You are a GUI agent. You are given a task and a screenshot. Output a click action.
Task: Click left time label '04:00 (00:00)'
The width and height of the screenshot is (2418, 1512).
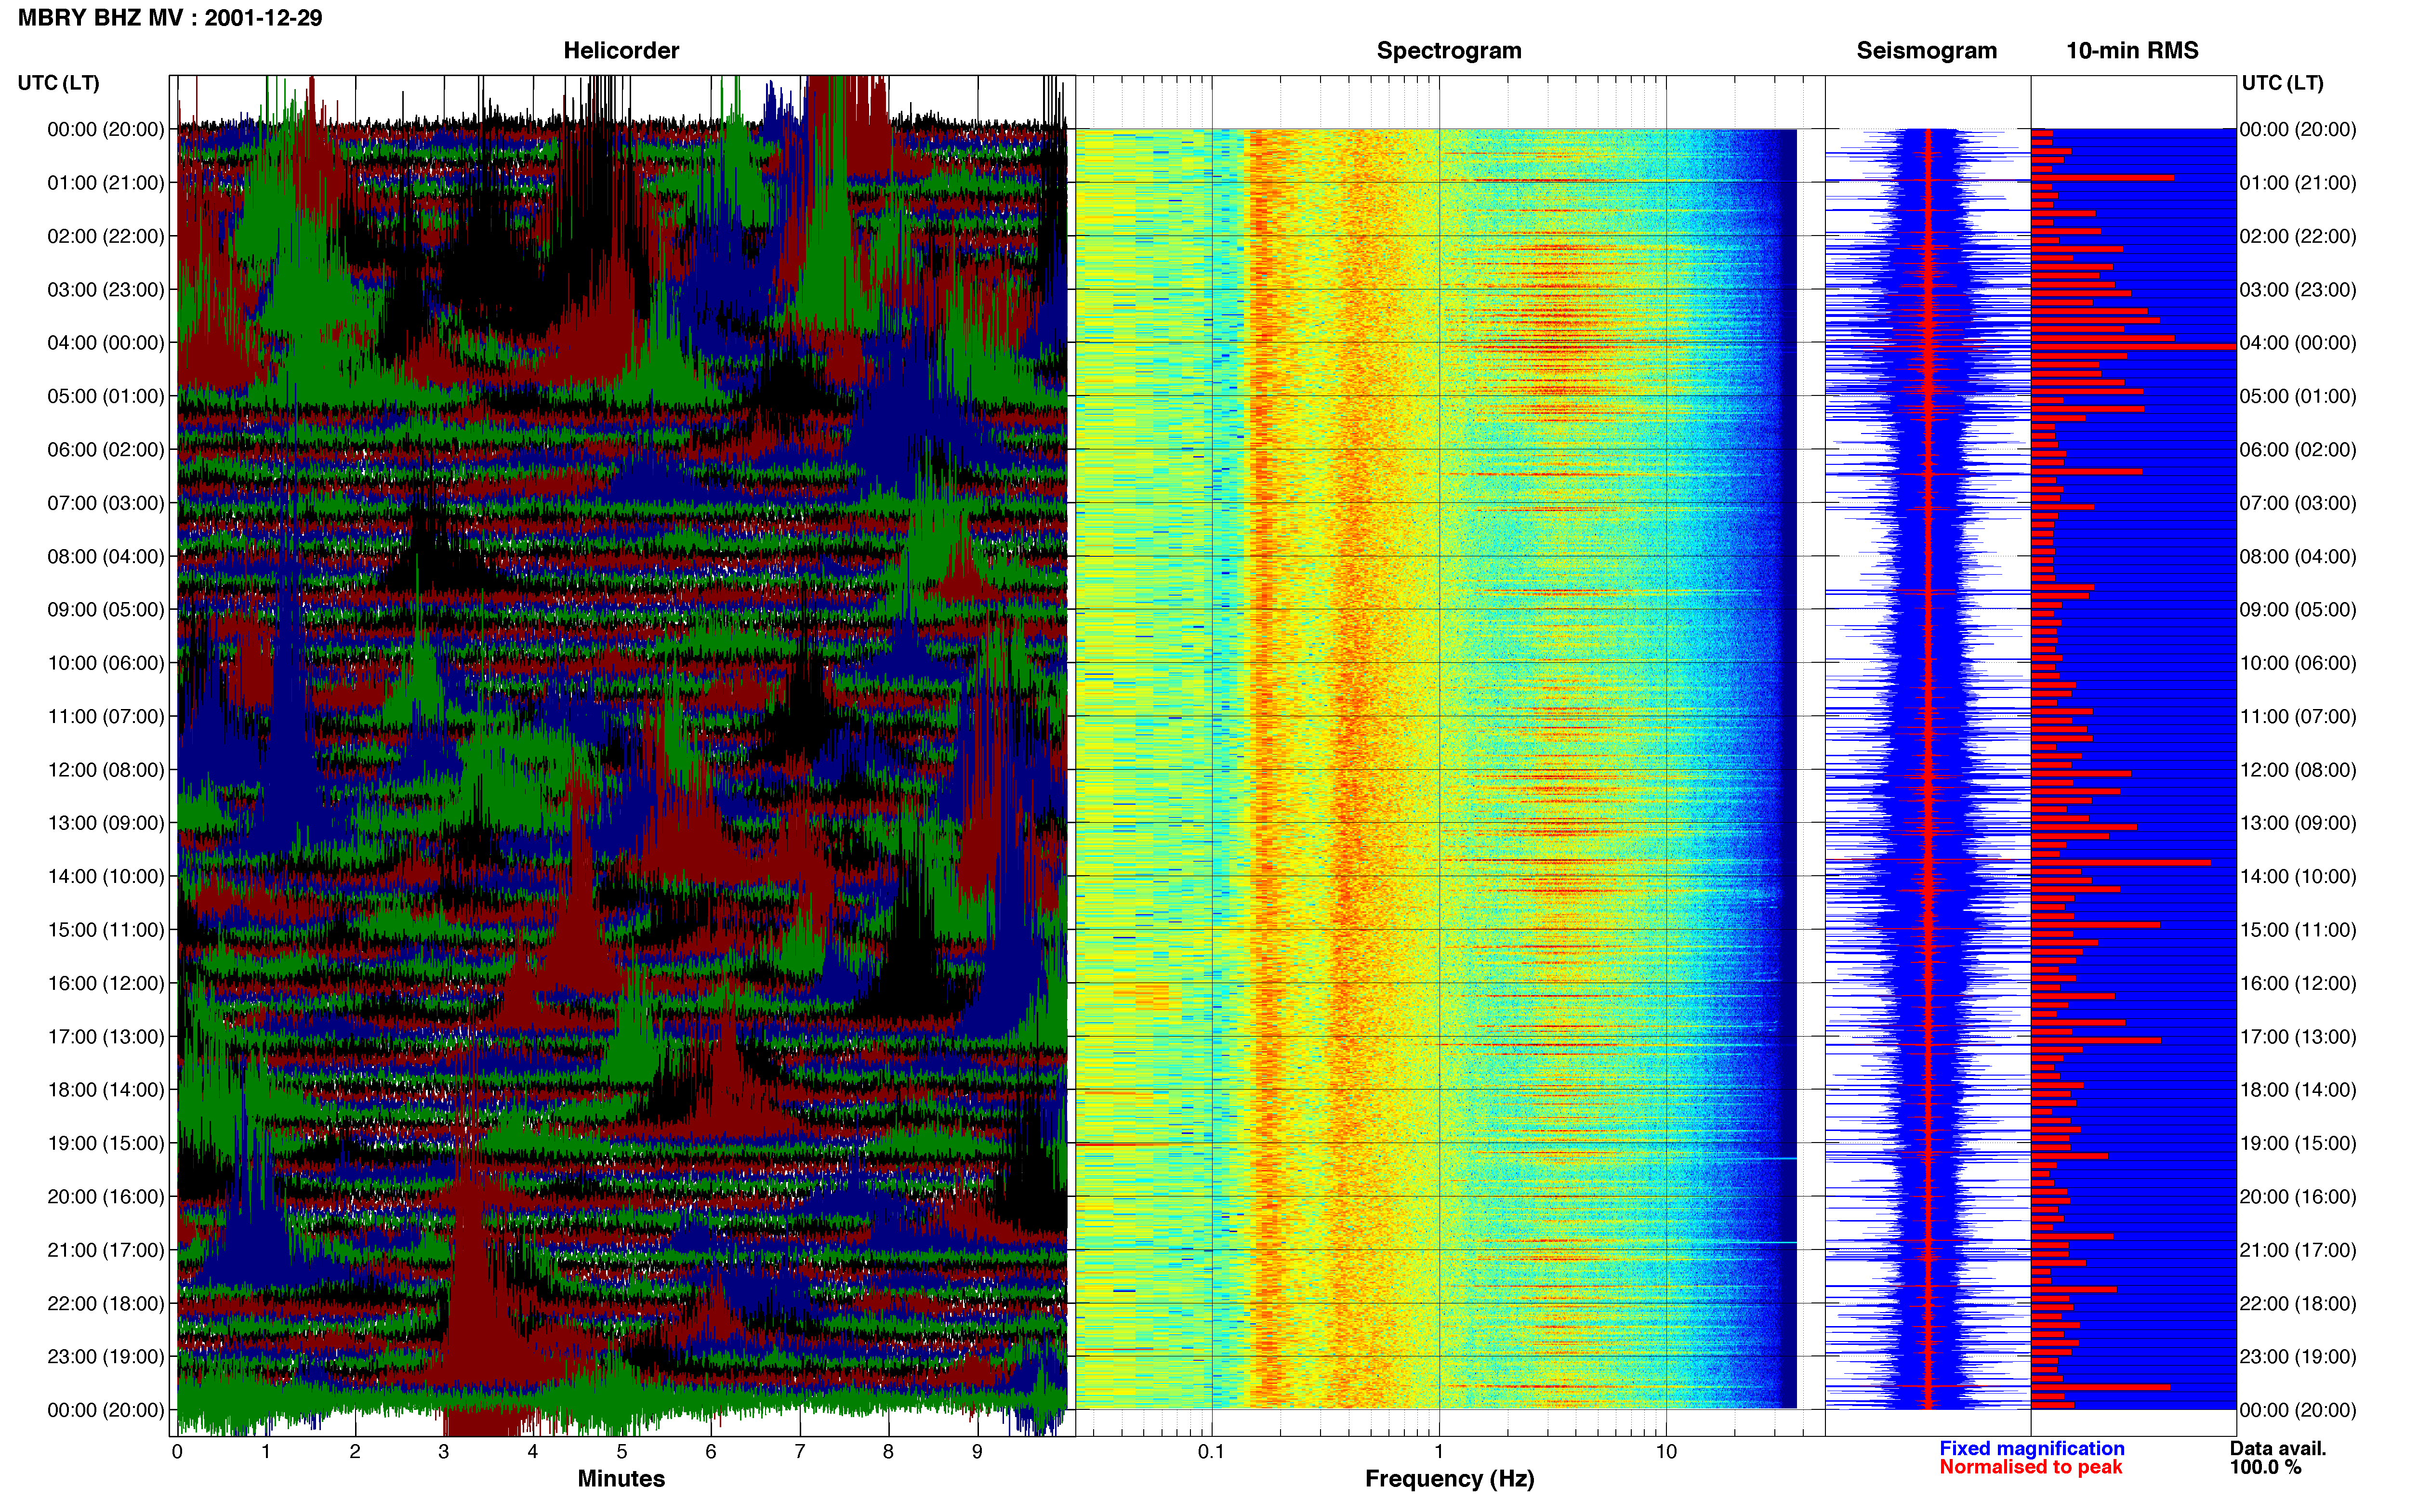(x=106, y=343)
